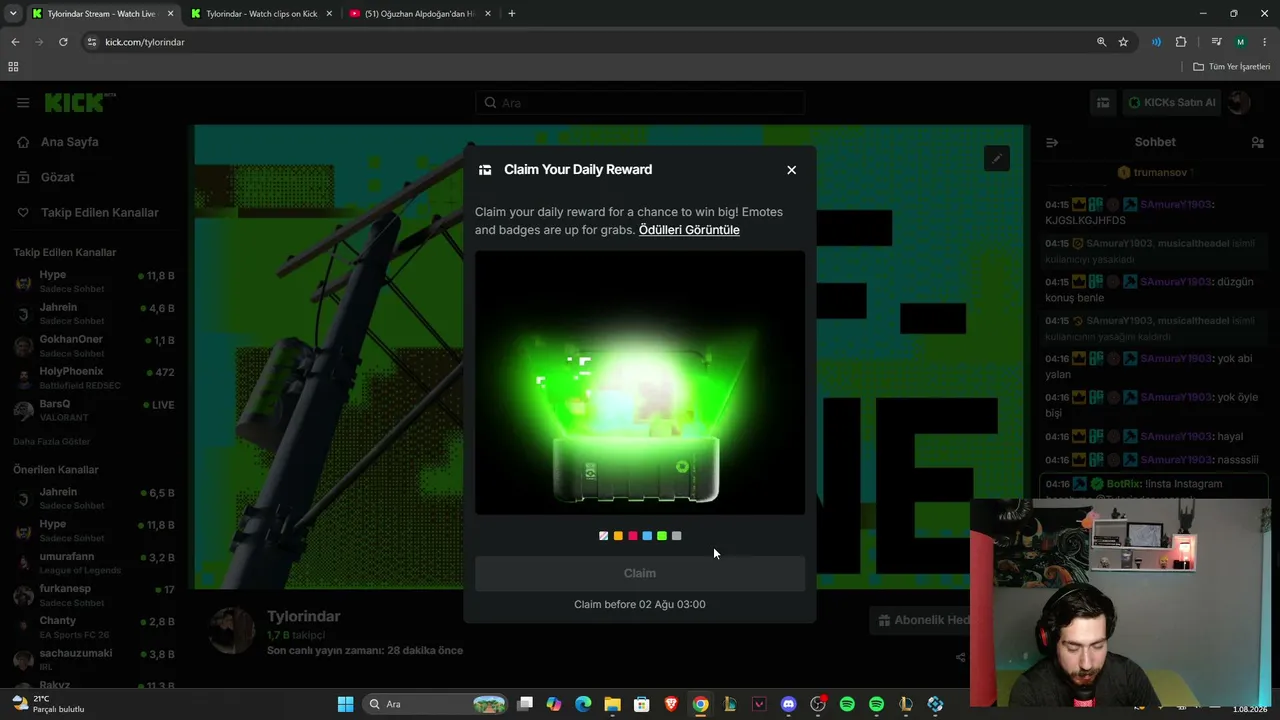Click the pencil edit icon on the stream
Screen dimensions: 1280x720
click(x=997, y=158)
